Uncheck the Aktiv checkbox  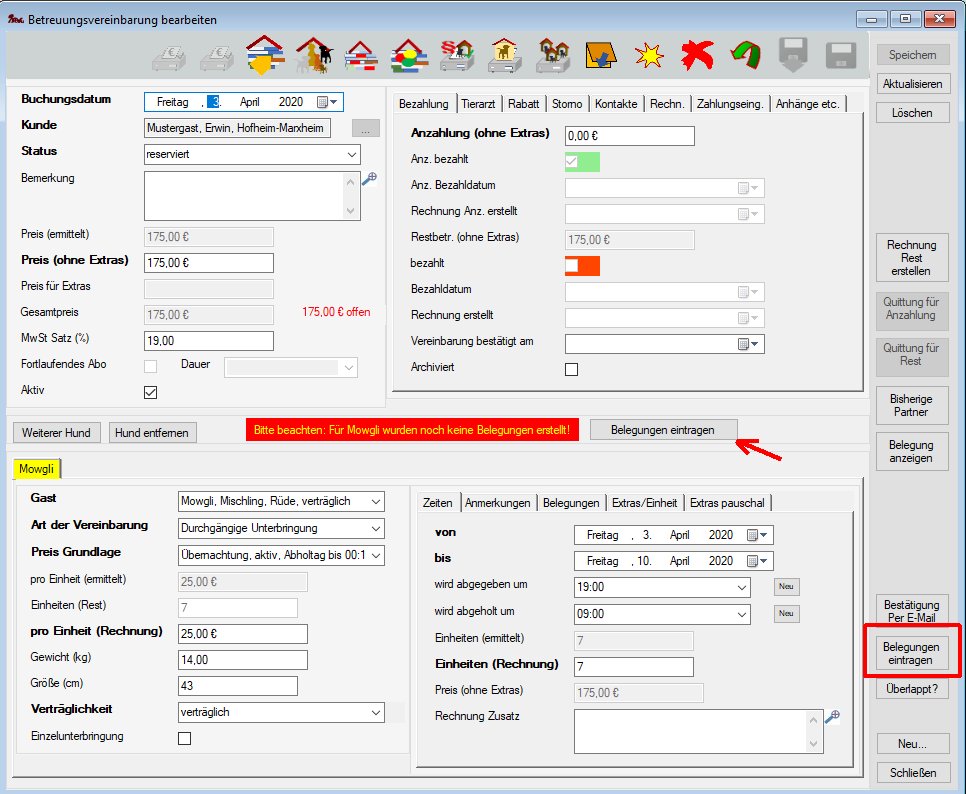151,392
